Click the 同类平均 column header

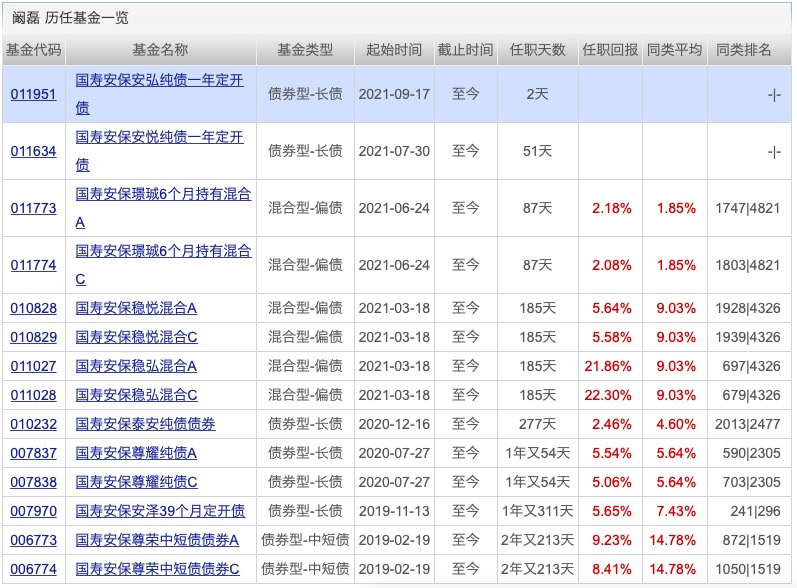point(675,50)
